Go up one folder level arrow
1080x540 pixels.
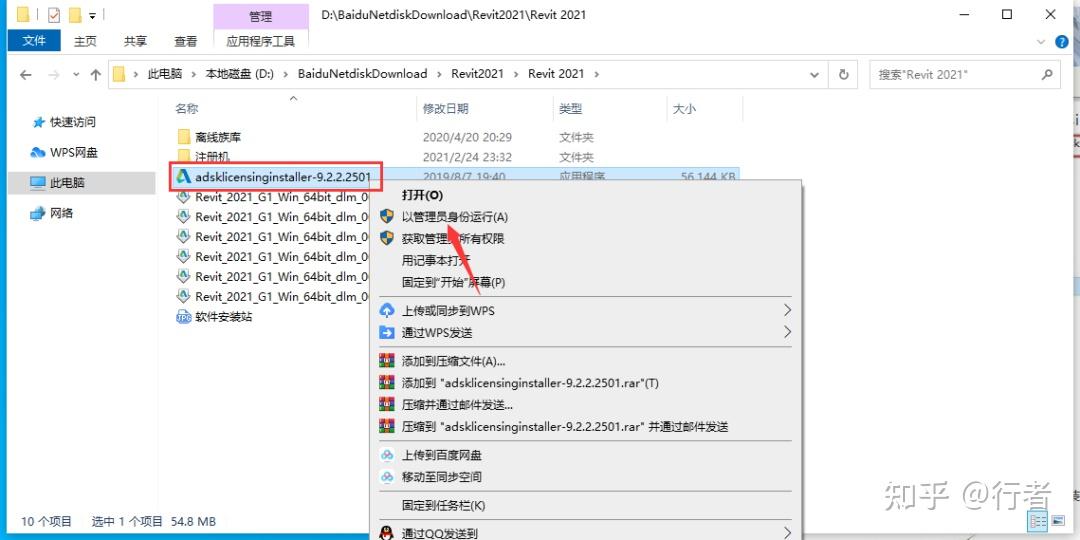point(96,74)
